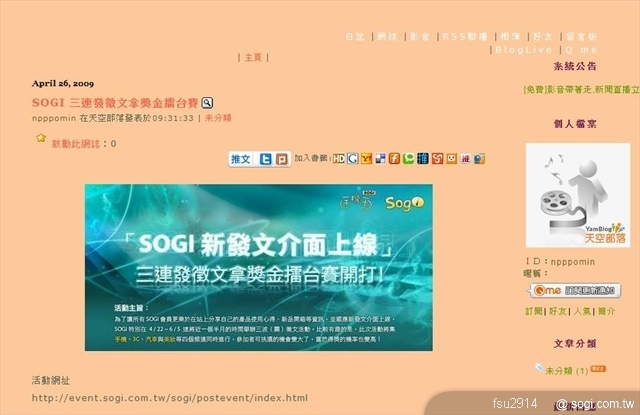Image resolution: width=640 pixels, height=415 pixels.
Task: Open the 未分類 category under the post header
Action: click(x=218, y=118)
